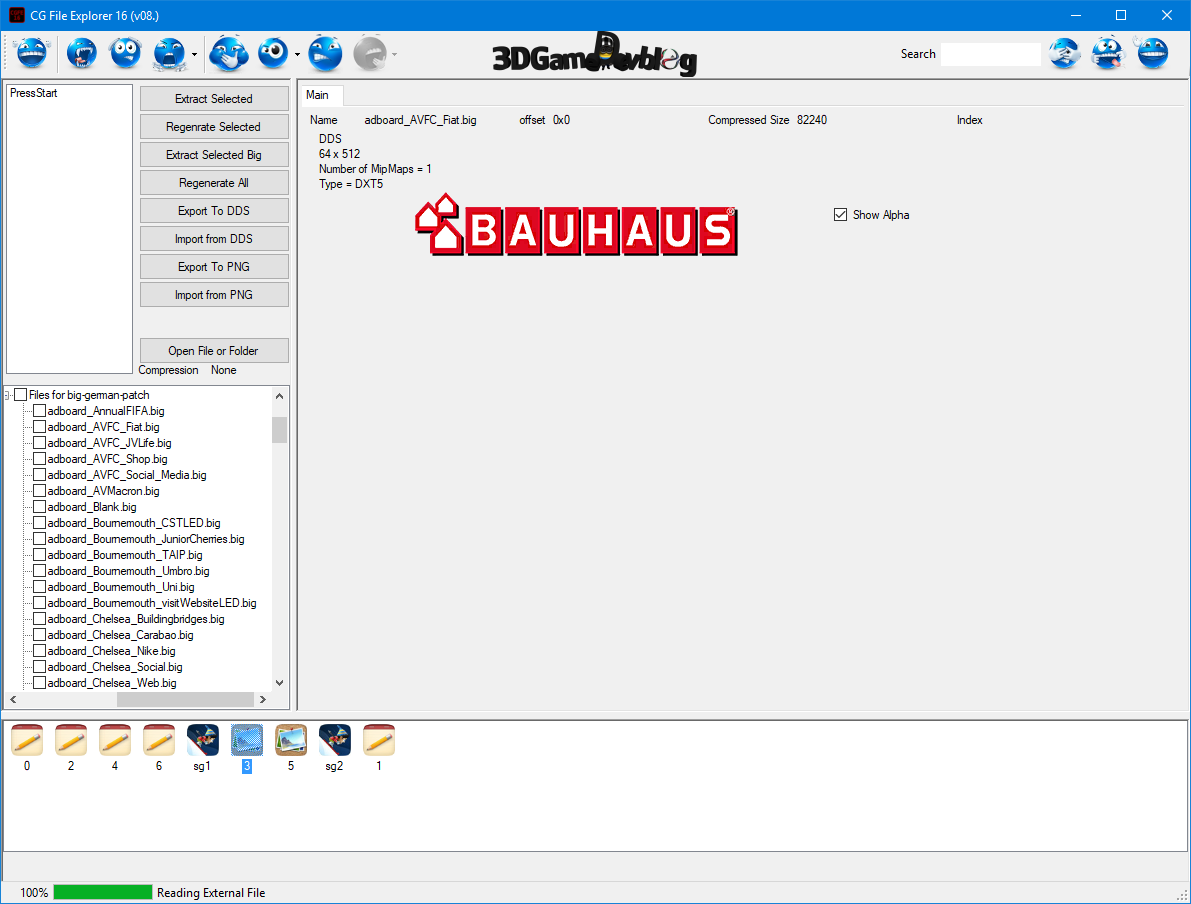Check adboard_AVFC_JVLife.big checkbox

pos(39,443)
